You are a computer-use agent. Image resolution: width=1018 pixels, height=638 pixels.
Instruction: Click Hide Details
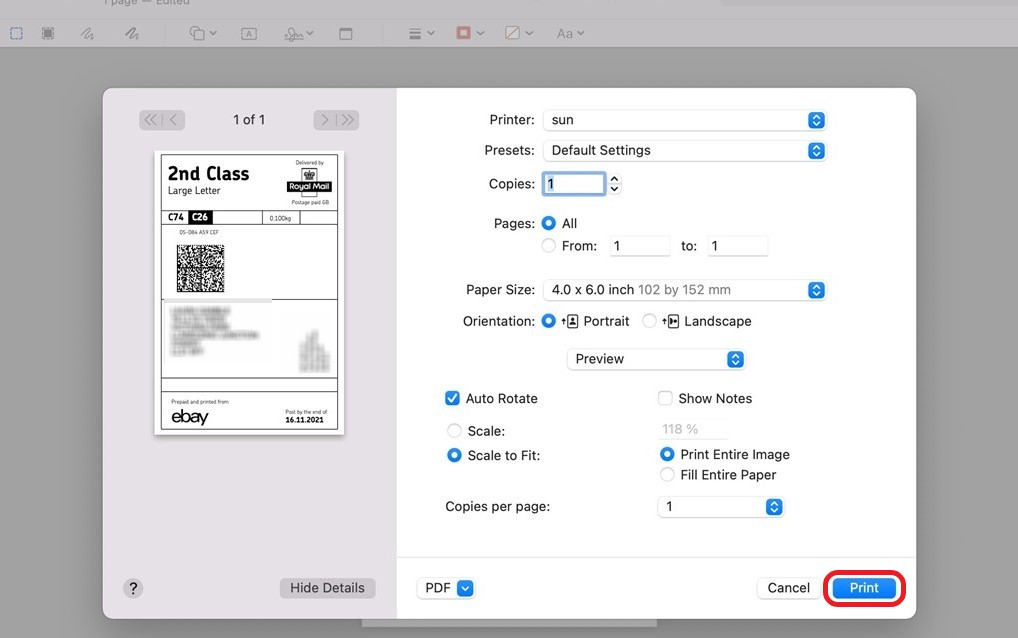tap(327, 588)
